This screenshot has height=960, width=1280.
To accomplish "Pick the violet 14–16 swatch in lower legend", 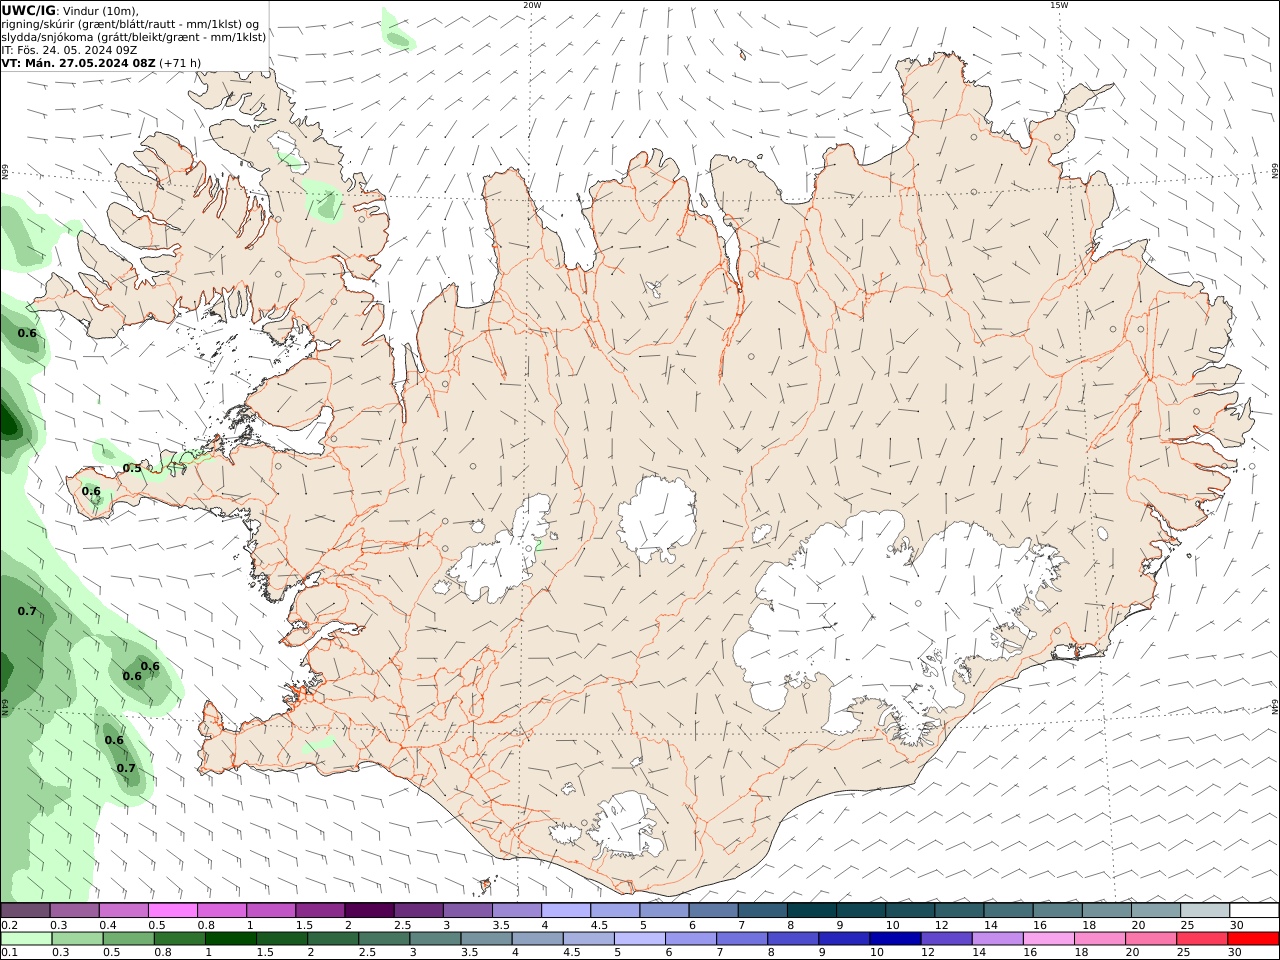I will 997,939.
